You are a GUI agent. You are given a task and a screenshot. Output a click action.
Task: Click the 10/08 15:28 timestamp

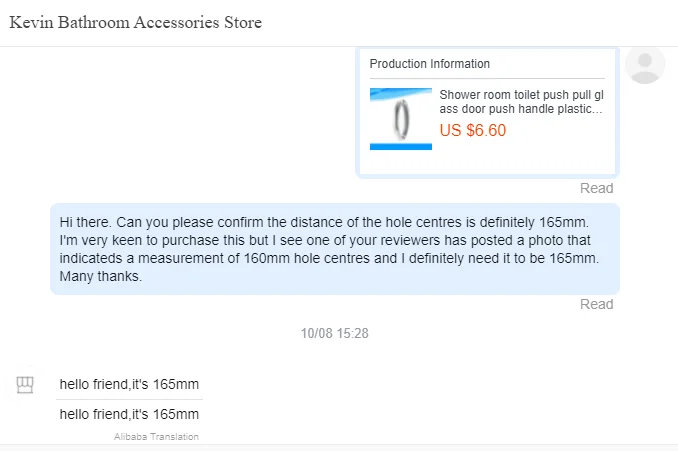[x=334, y=333]
